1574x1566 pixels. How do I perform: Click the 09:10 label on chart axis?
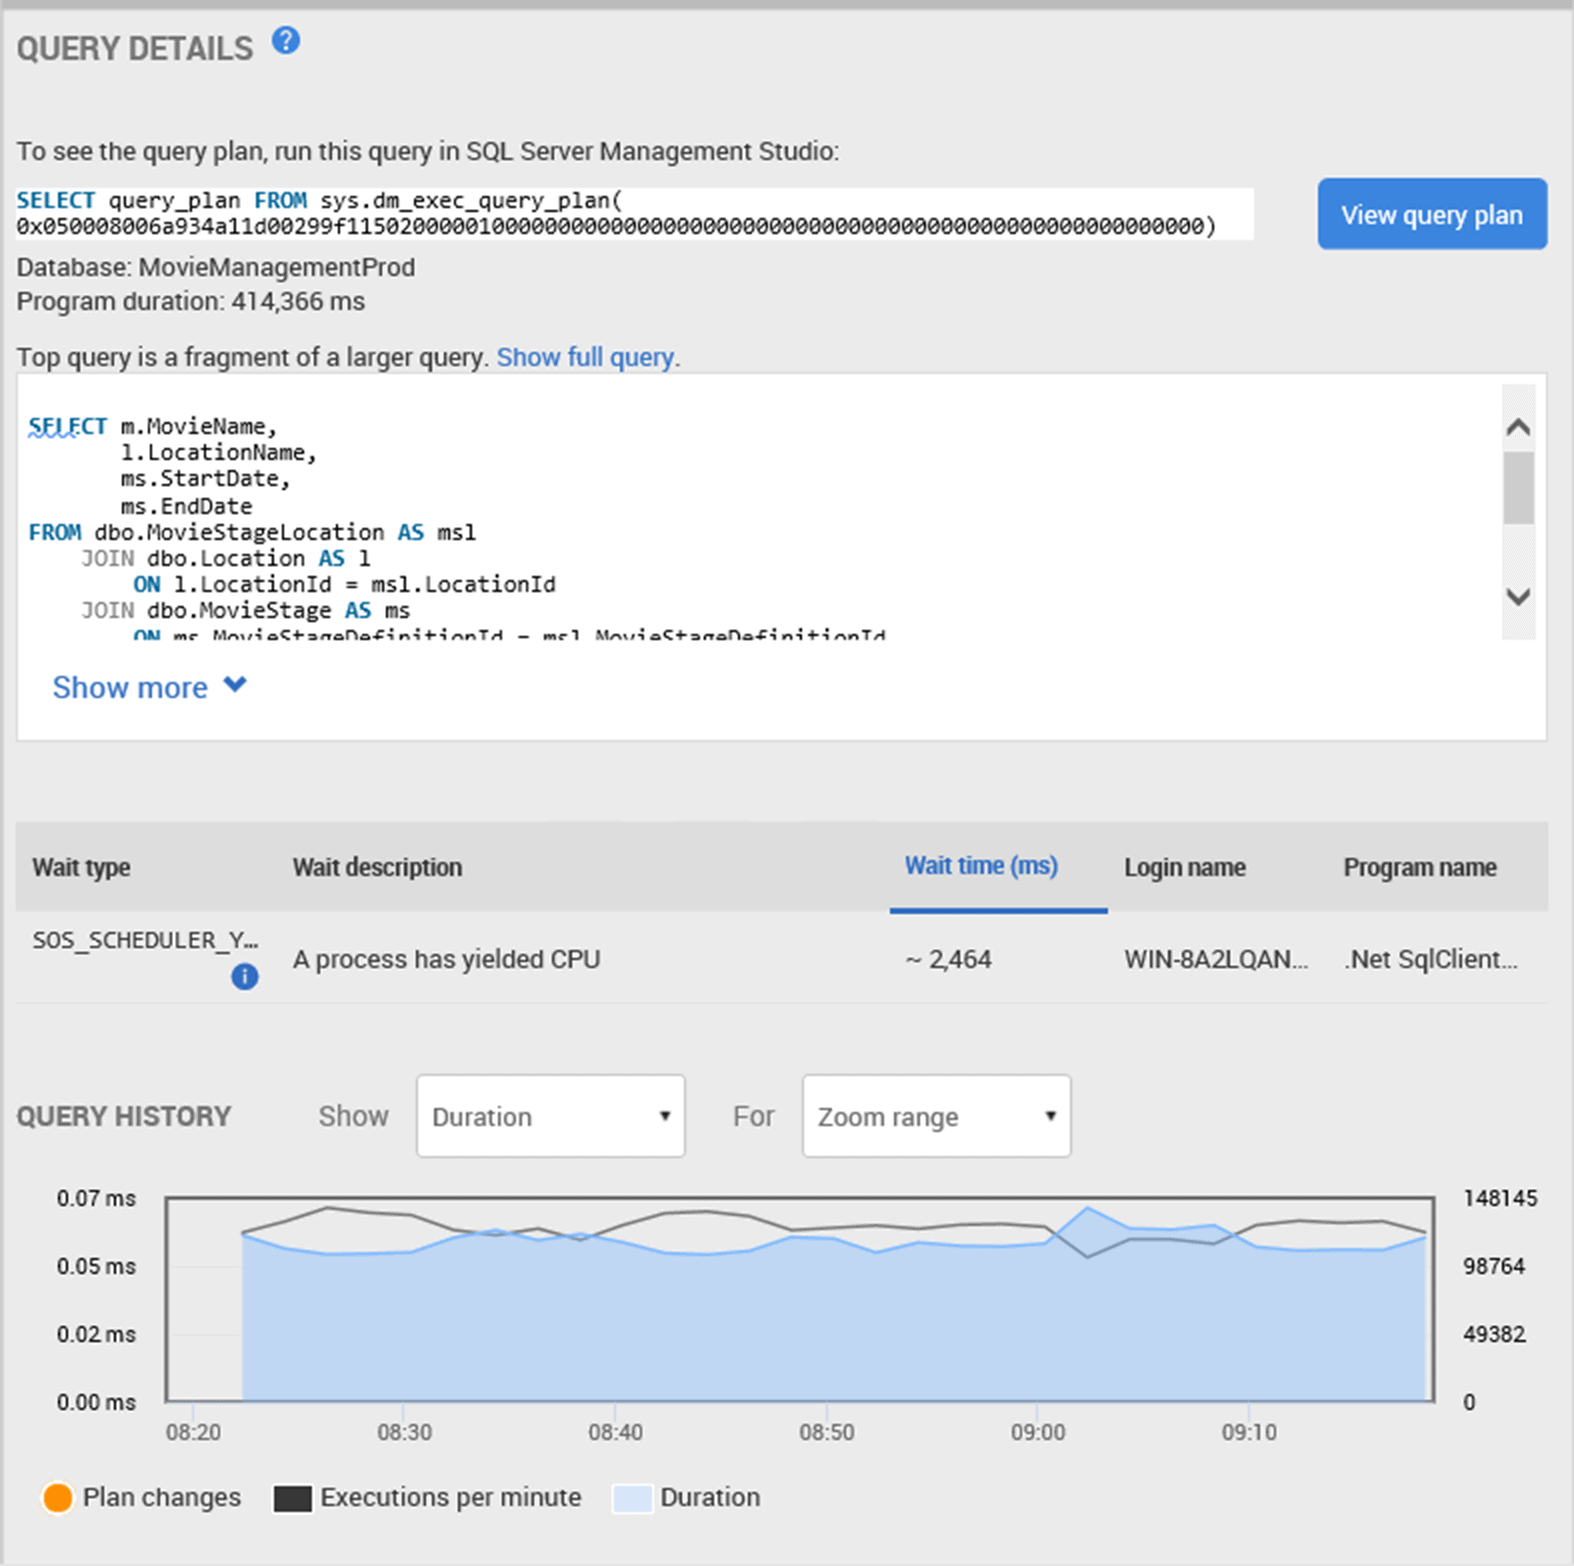click(1249, 1432)
